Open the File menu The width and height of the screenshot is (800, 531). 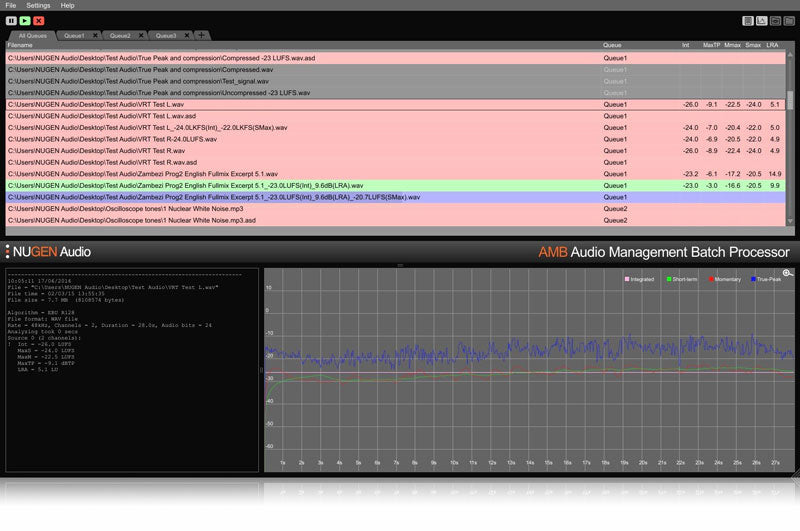click(x=11, y=5)
